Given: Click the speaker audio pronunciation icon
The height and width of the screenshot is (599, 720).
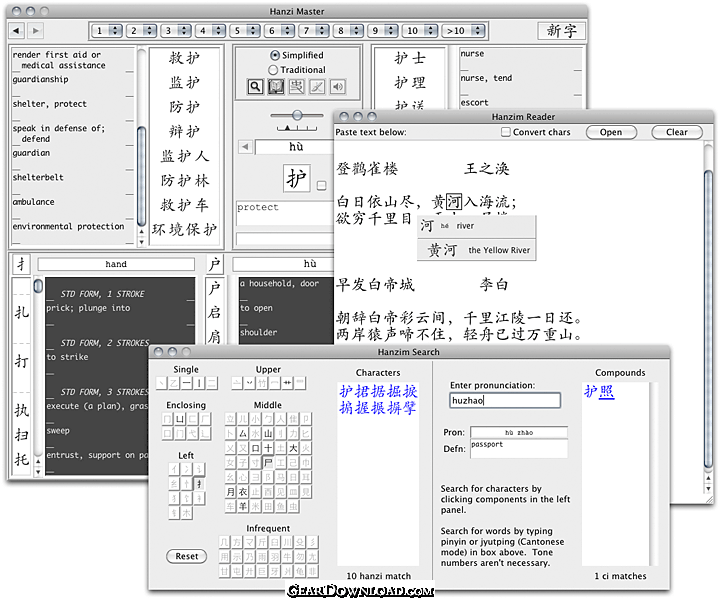Looking at the screenshot, I should click(338, 86).
